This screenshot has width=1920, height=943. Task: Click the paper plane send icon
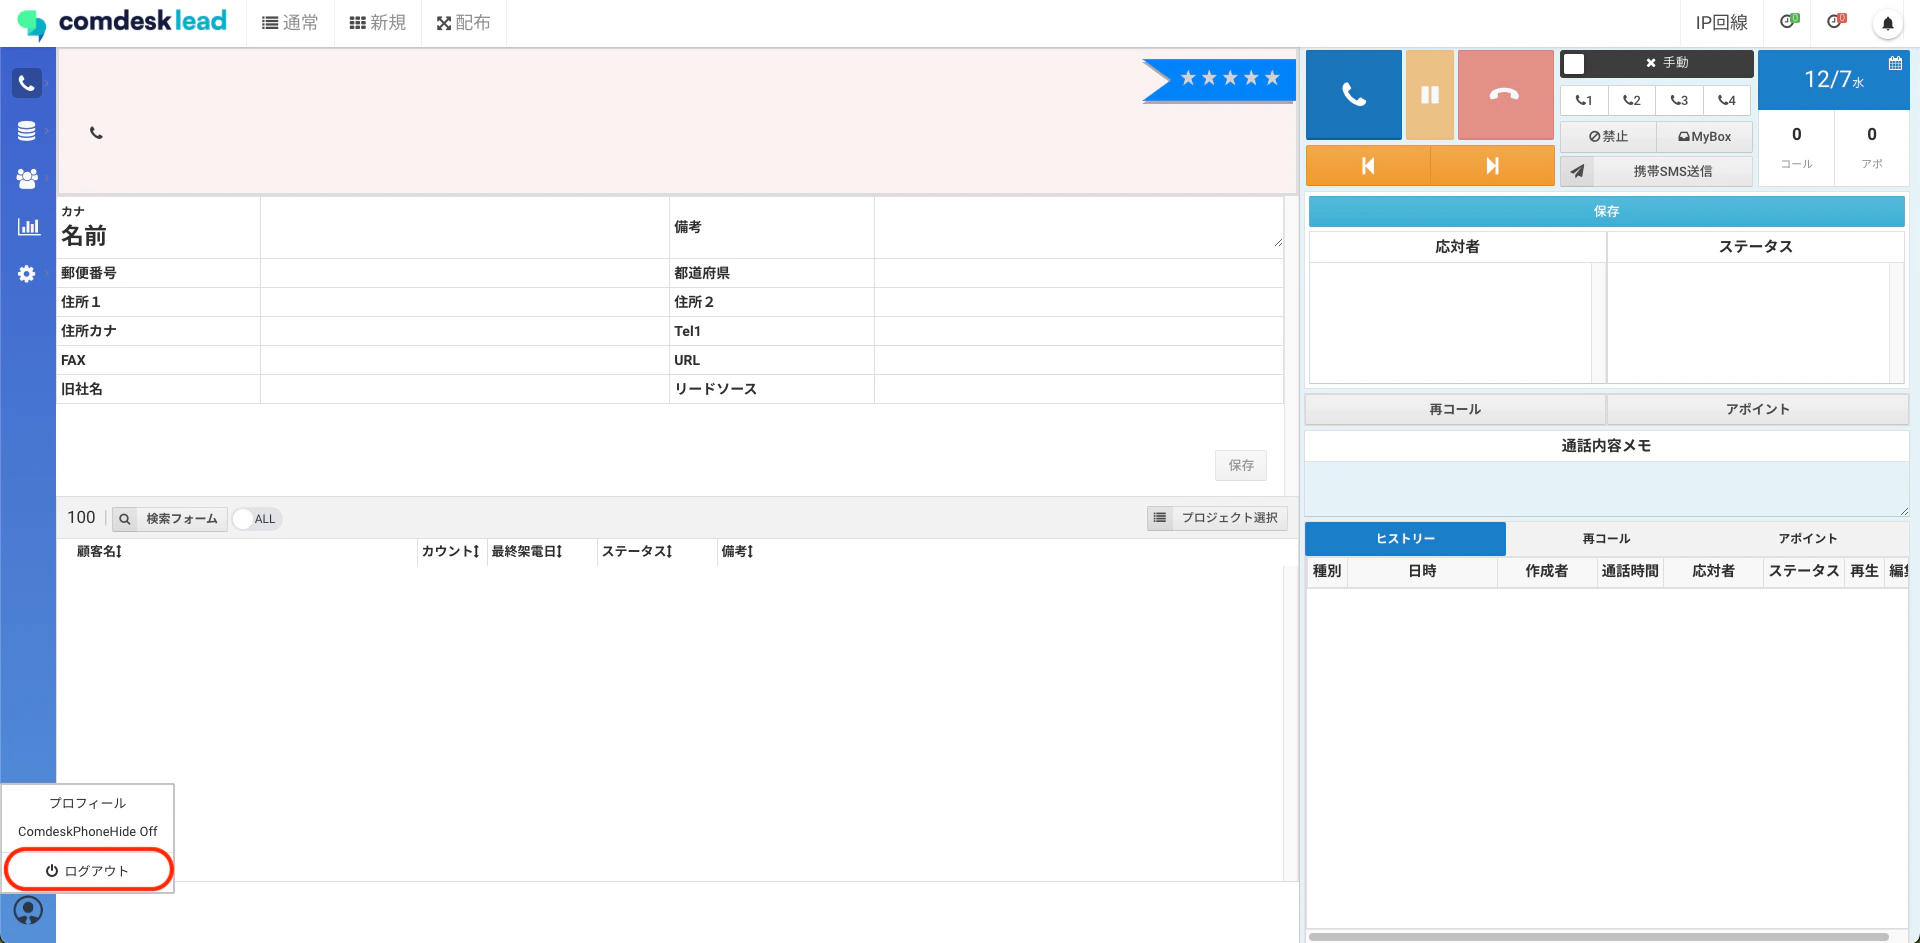(1577, 171)
